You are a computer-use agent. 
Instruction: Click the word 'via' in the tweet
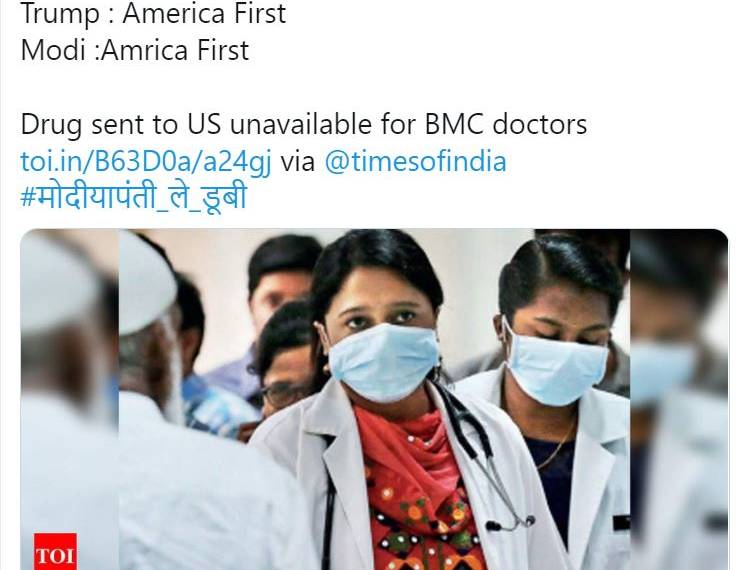click(298, 162)
